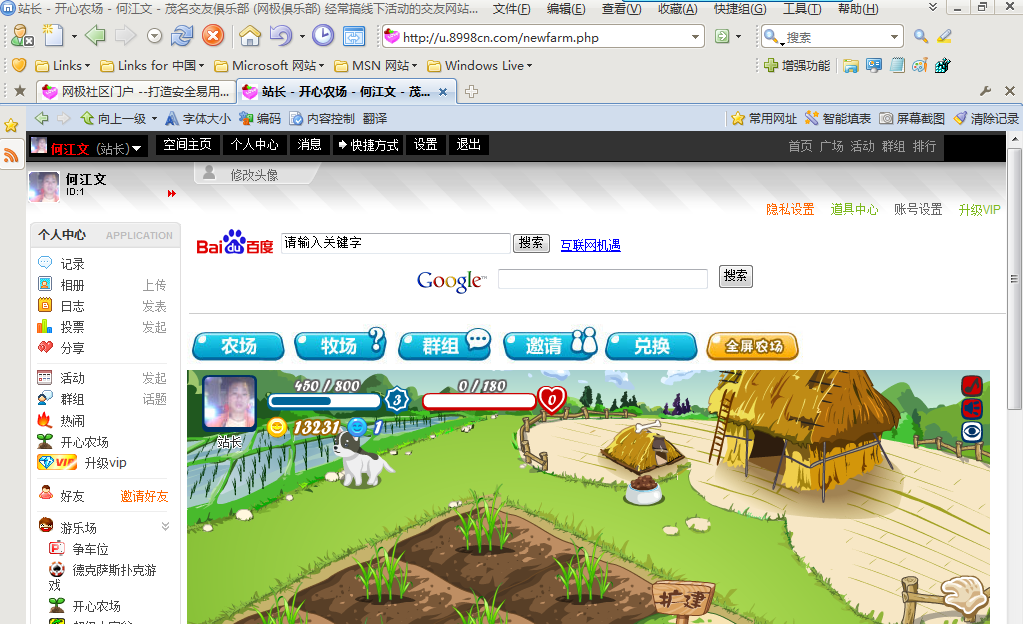Collapse the 游乐场 section chevron
Viewport: 1023px width, 624px height.
[165, 526]
